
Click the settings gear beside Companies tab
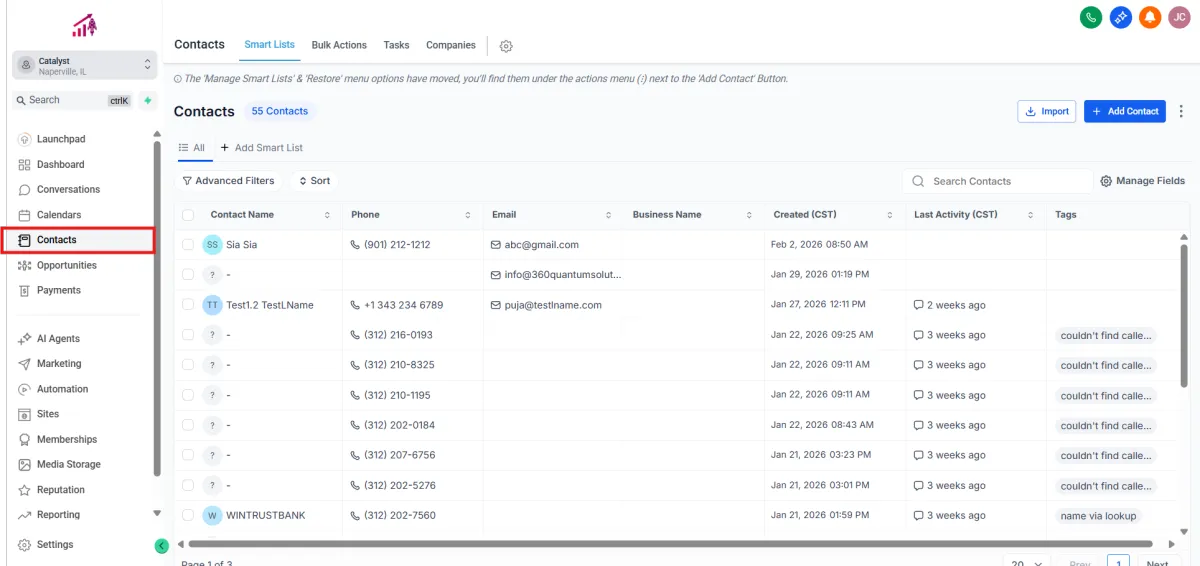506,46
